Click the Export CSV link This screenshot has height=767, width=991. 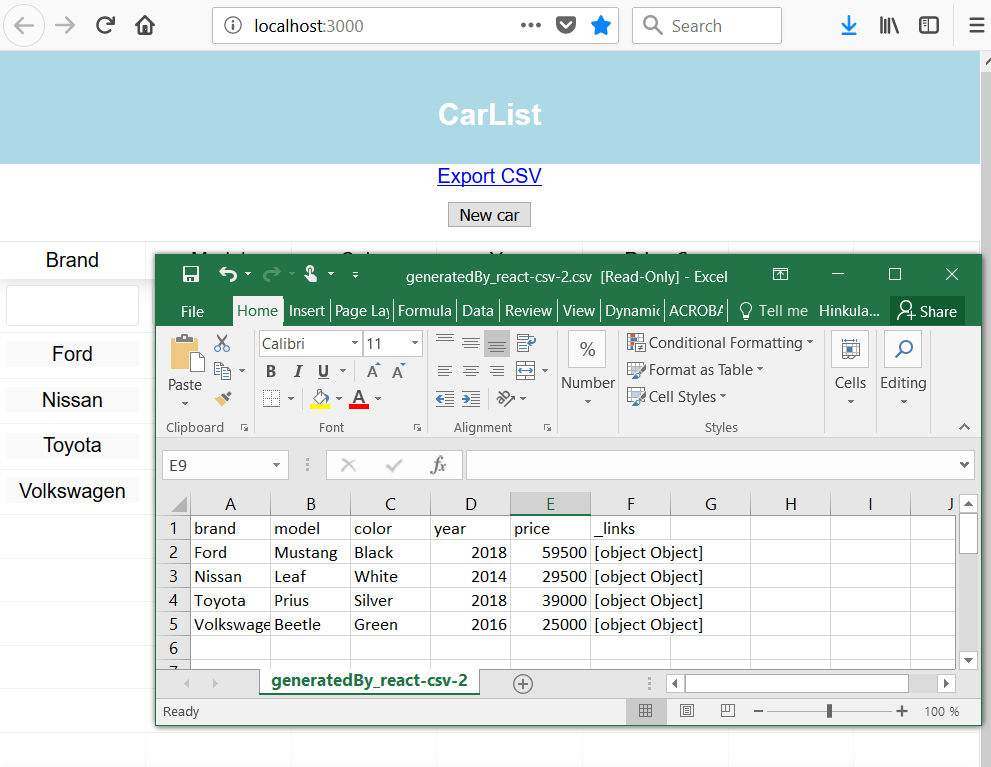[489, 176]
